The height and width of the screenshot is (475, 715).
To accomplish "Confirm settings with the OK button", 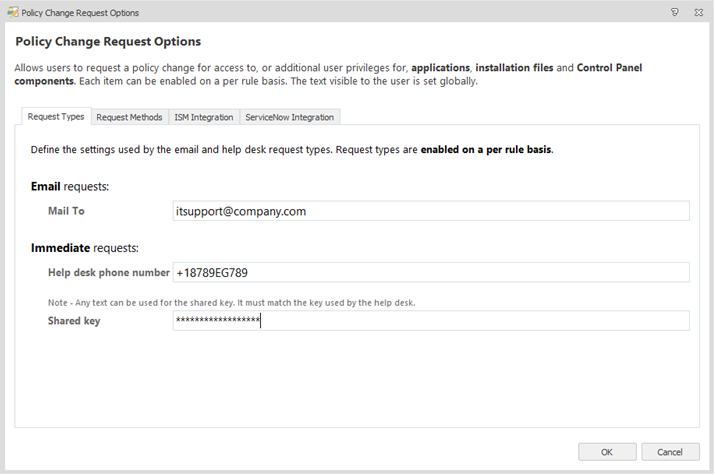I will 606,452.
